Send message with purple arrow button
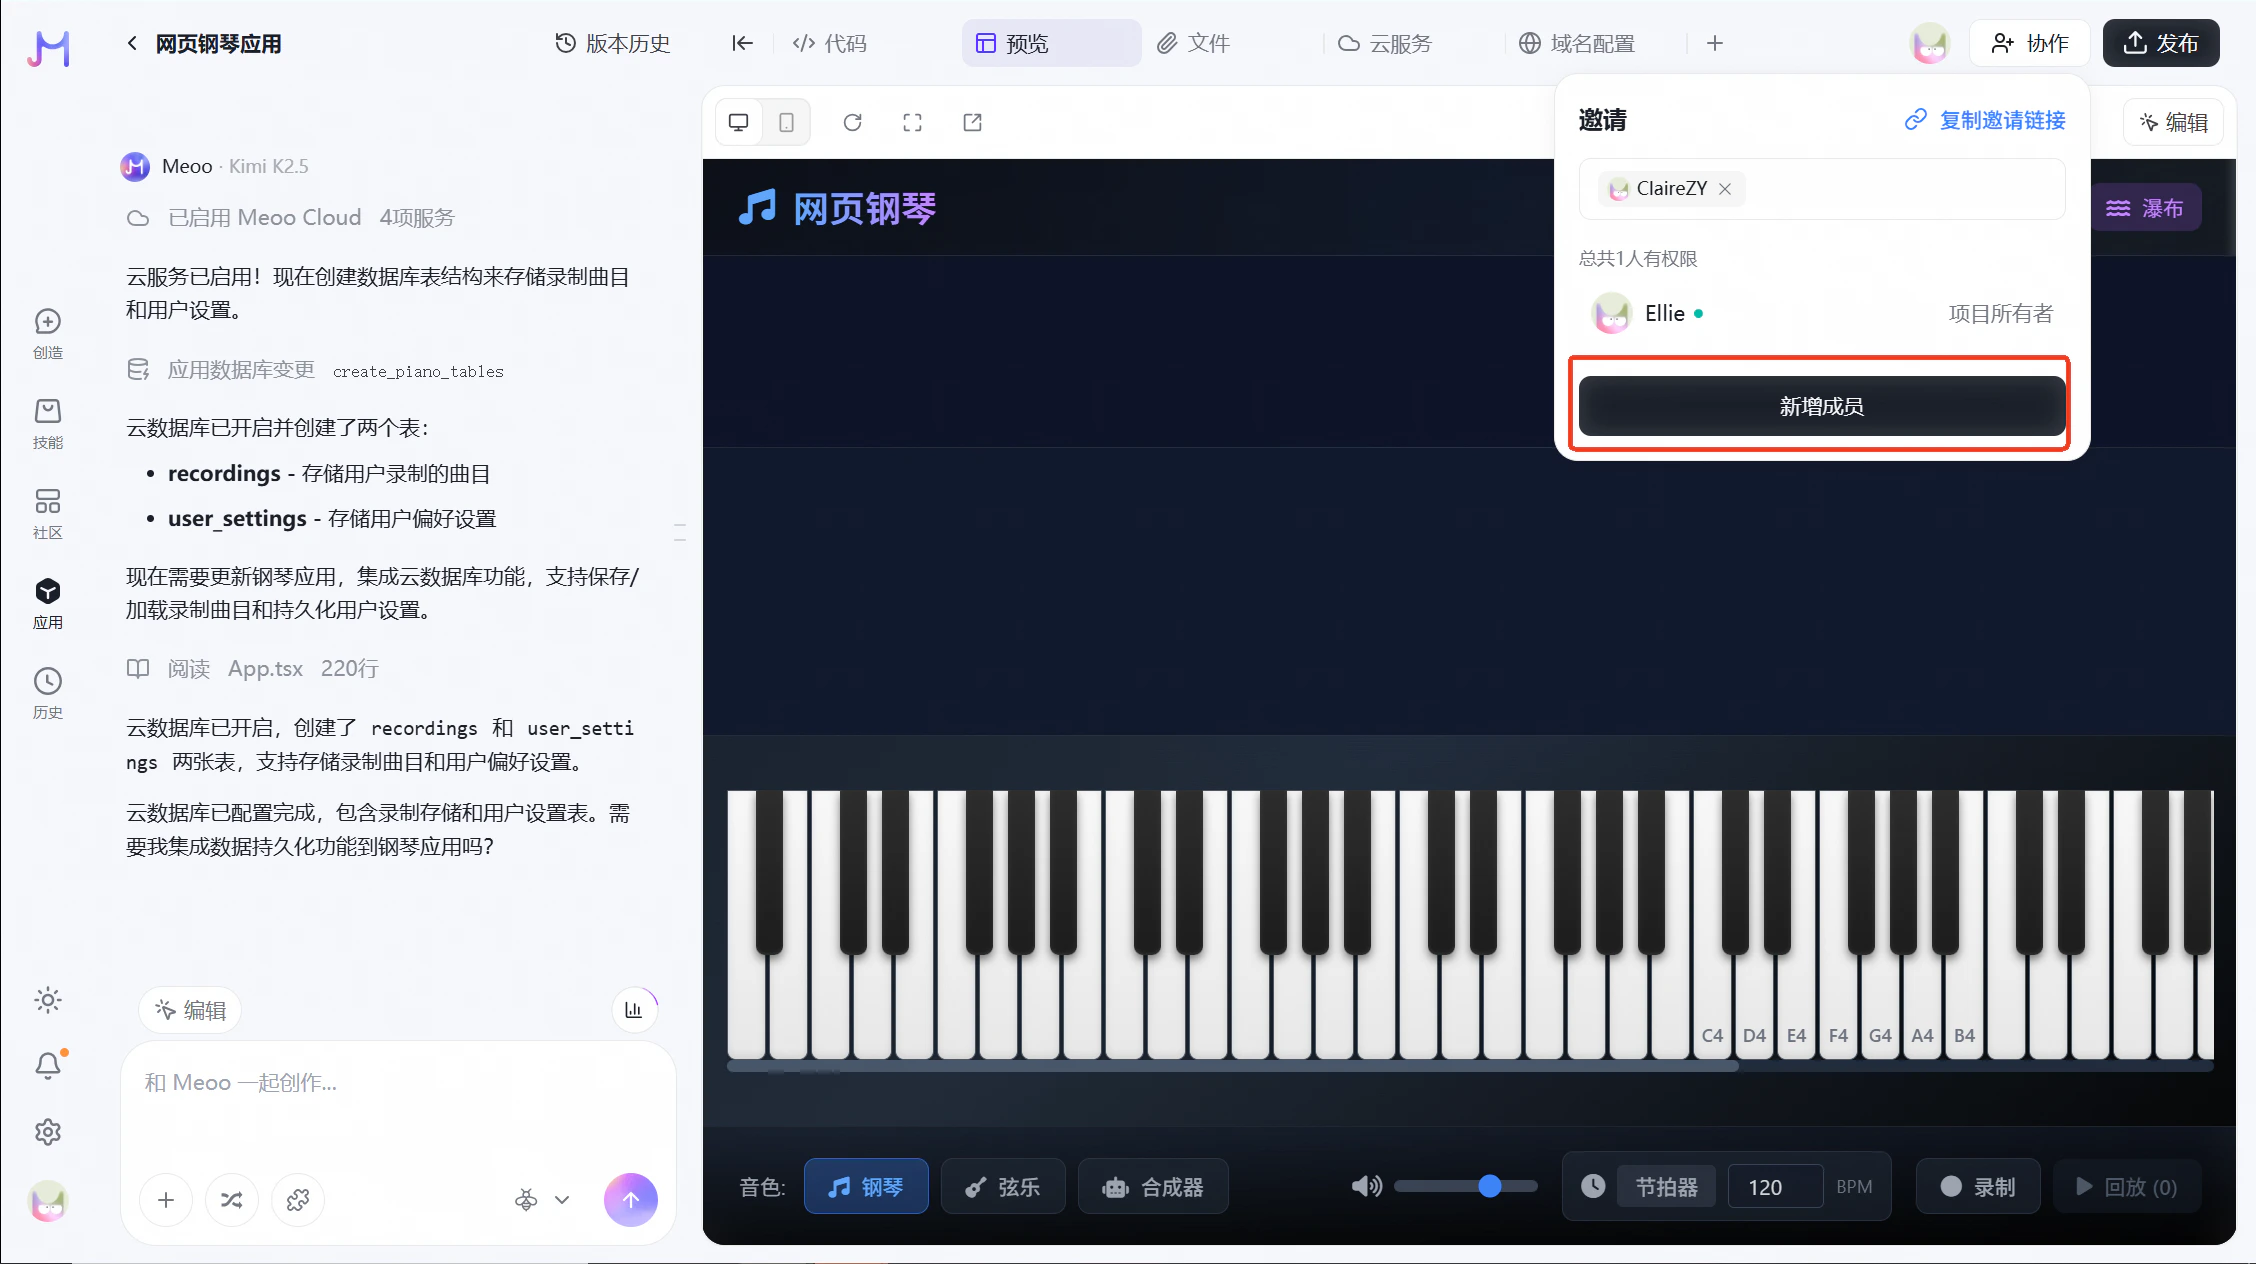The image size is (2256, 1264). click(630, 1200)
